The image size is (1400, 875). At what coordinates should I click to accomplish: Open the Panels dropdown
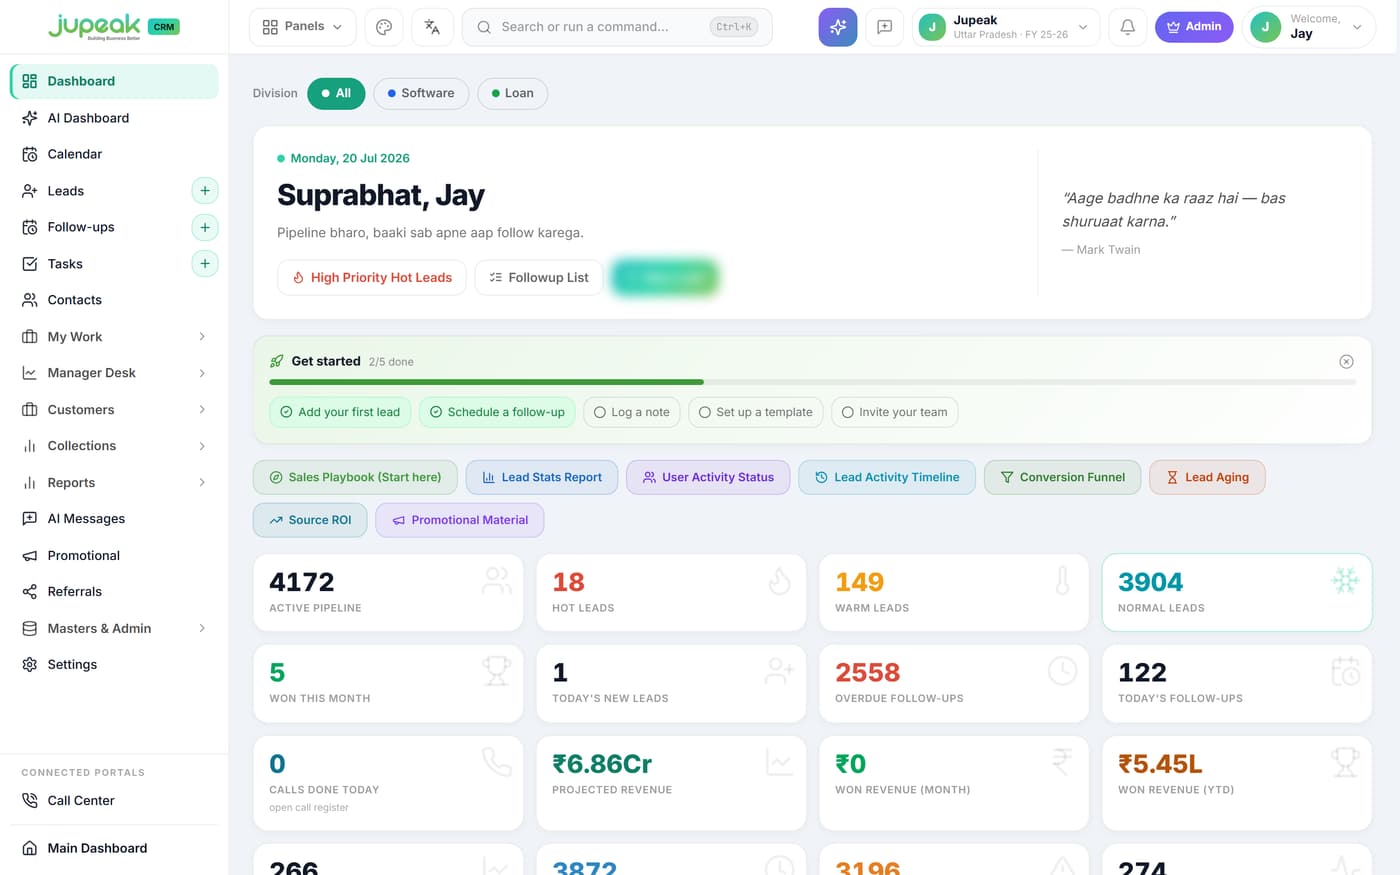tap(302, 27)
